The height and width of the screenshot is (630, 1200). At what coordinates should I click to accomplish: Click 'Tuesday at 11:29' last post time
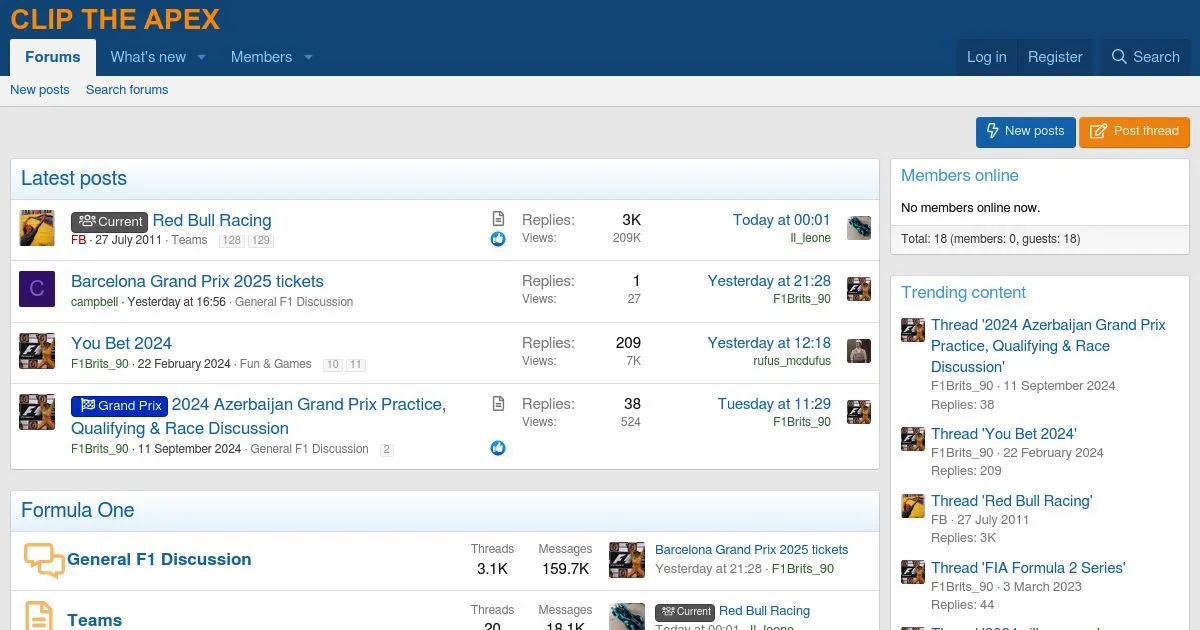[774, 404]
